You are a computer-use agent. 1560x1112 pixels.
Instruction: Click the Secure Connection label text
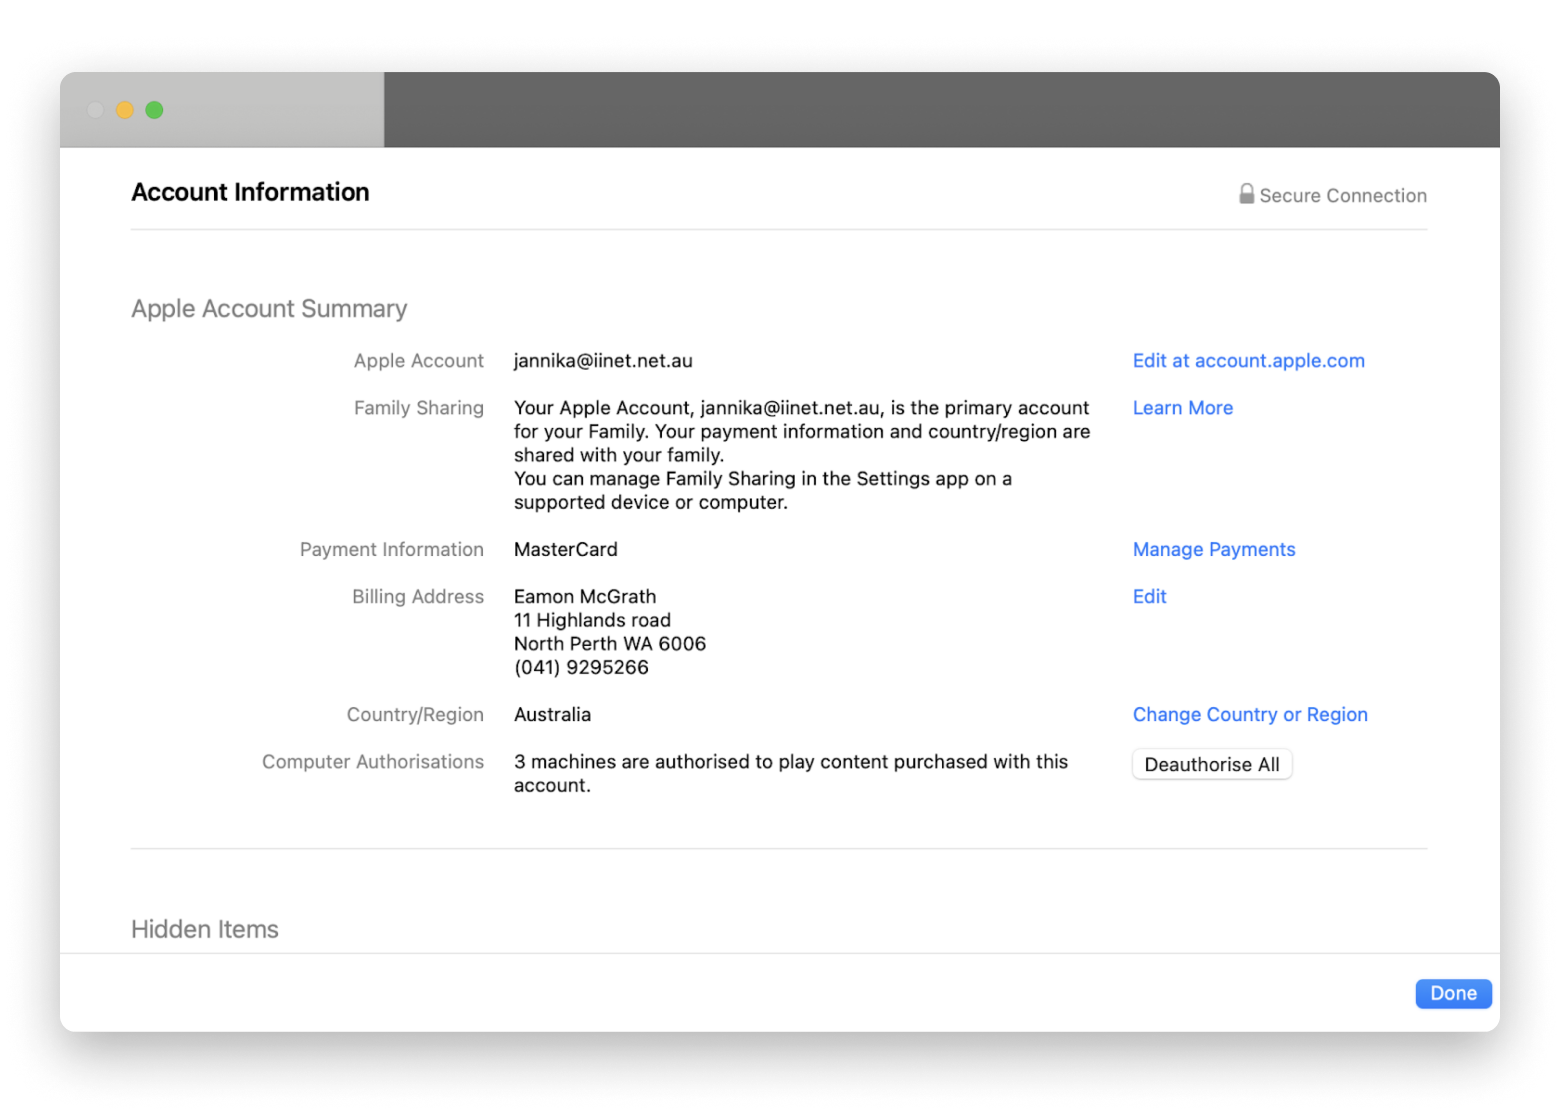coord(1343,195)
